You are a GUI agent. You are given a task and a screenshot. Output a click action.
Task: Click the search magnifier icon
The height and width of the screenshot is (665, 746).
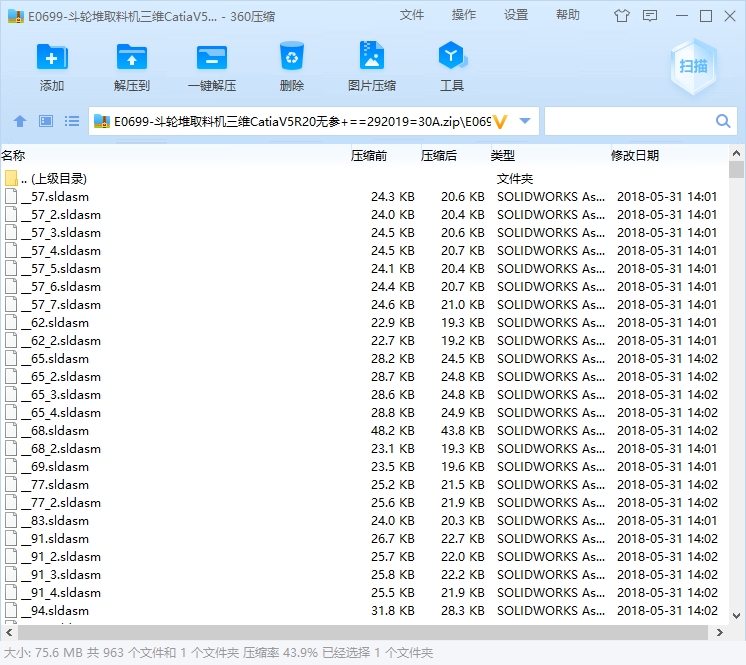[x=723, y=121]
